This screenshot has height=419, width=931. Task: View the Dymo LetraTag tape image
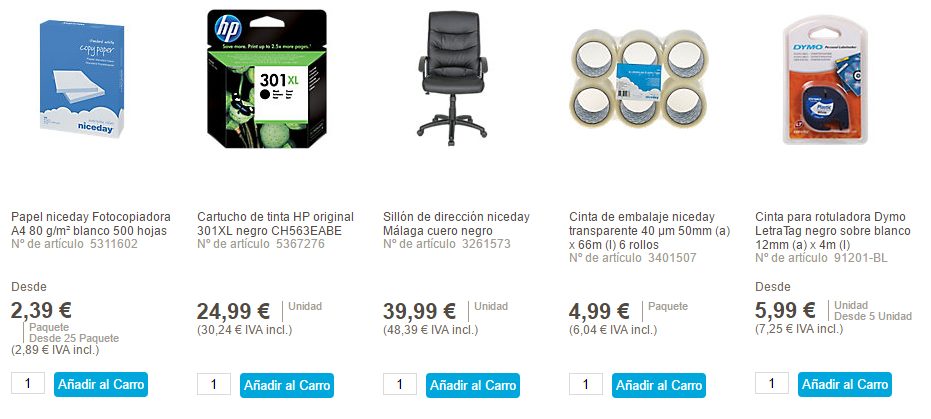point(825,80)
